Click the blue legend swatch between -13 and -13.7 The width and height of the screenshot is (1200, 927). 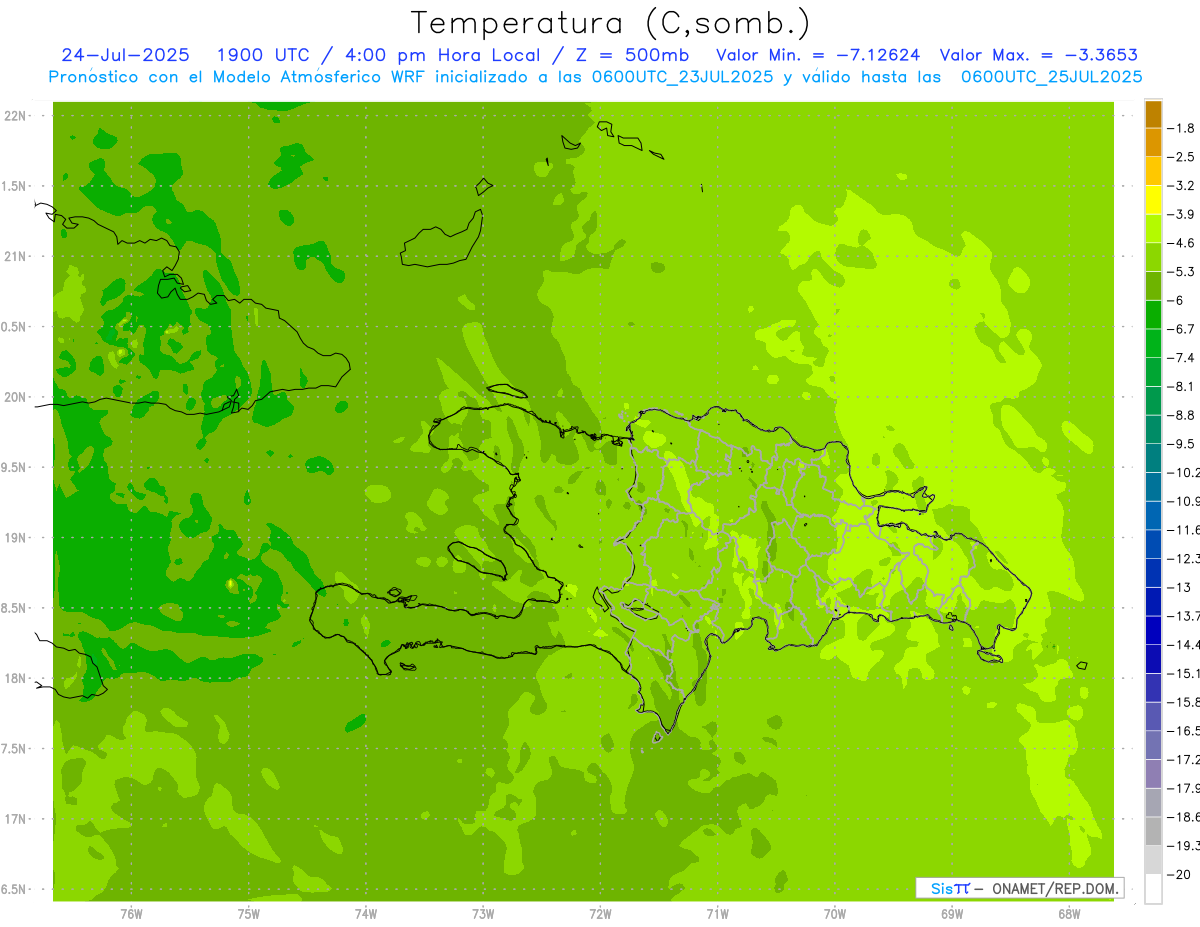click(x=1153, y=601)
